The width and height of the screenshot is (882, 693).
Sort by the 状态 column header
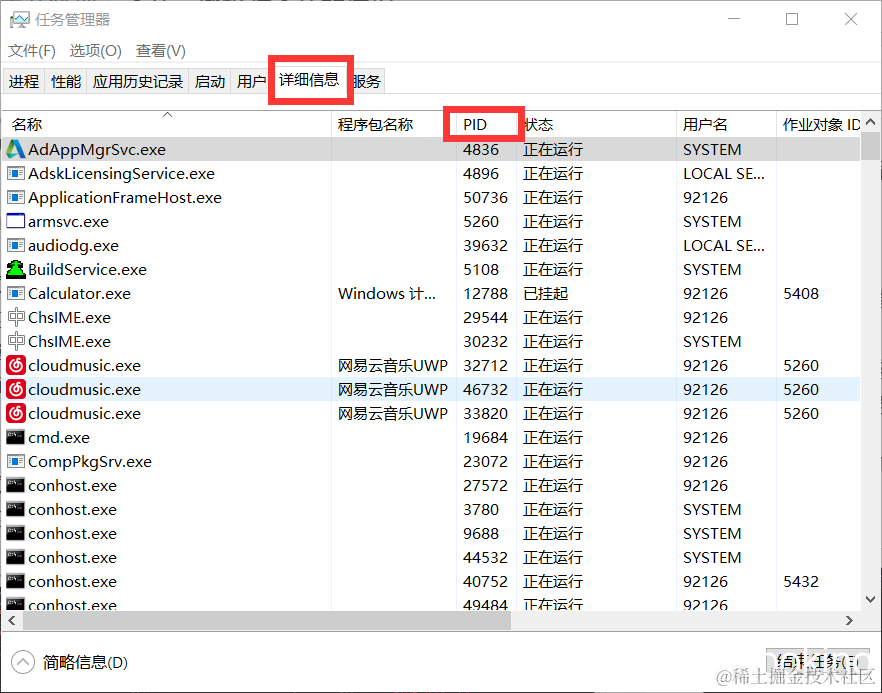pyautogui.click(x=596, y=124)
